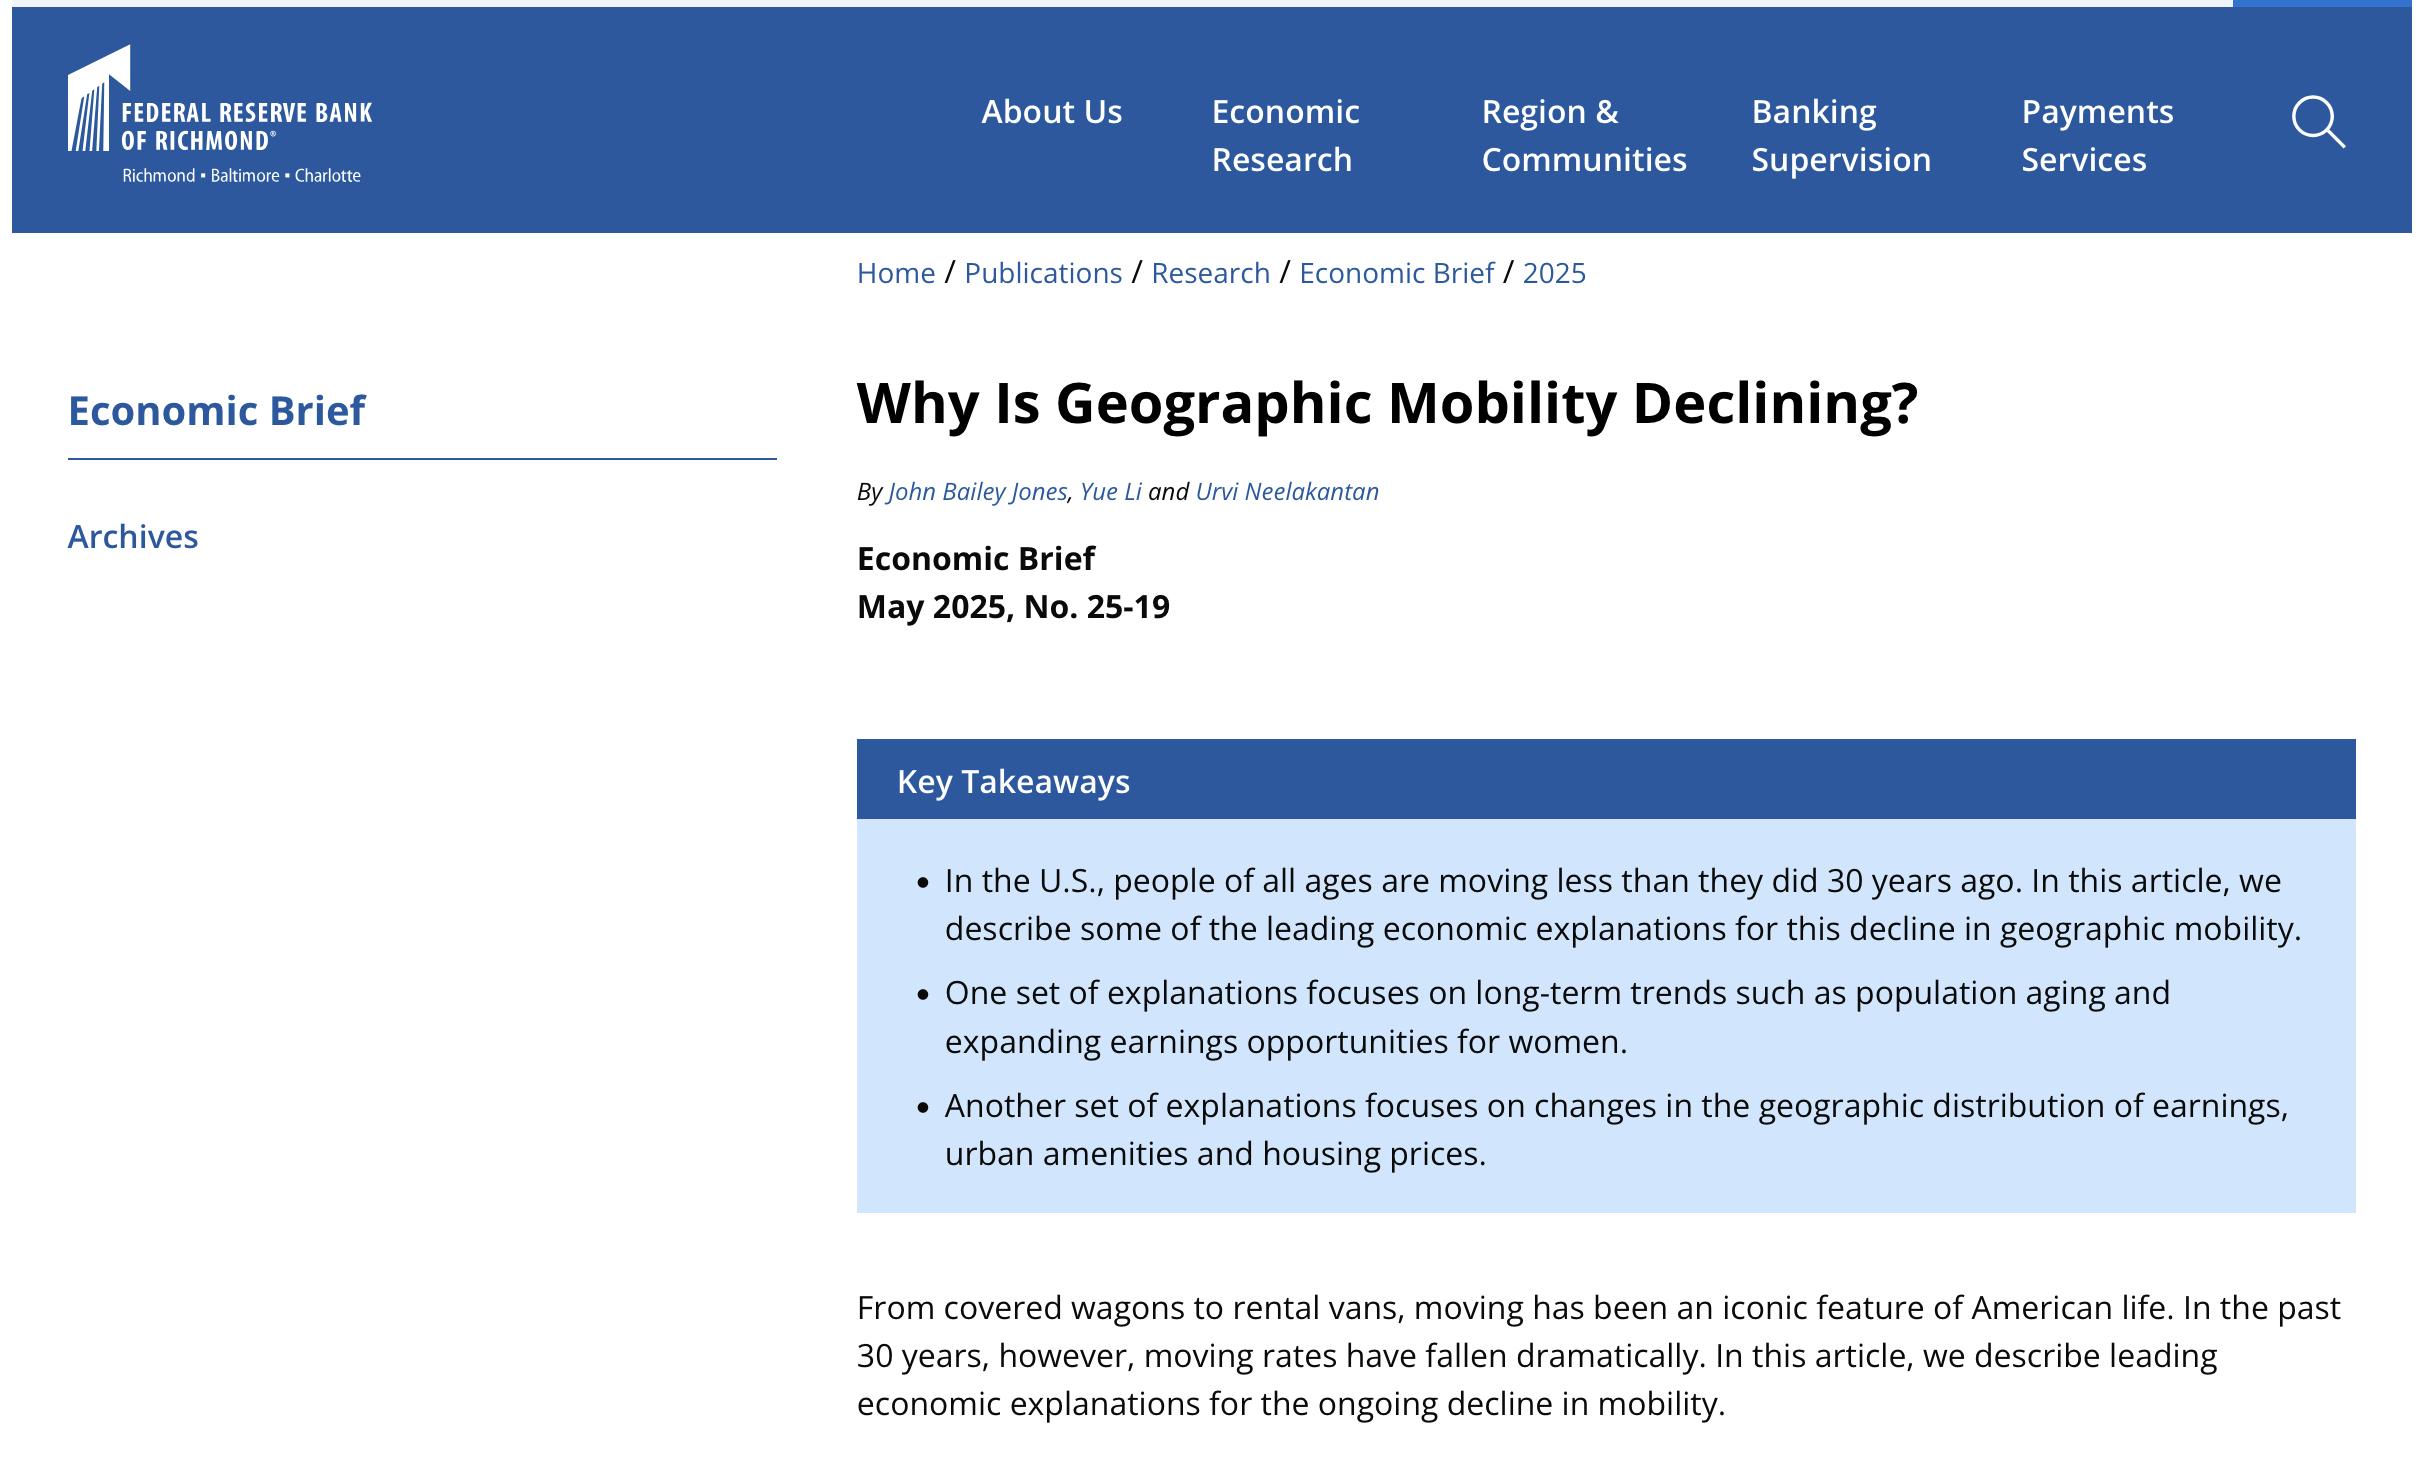Open the Region & Communities menu

pos(1583,136)
